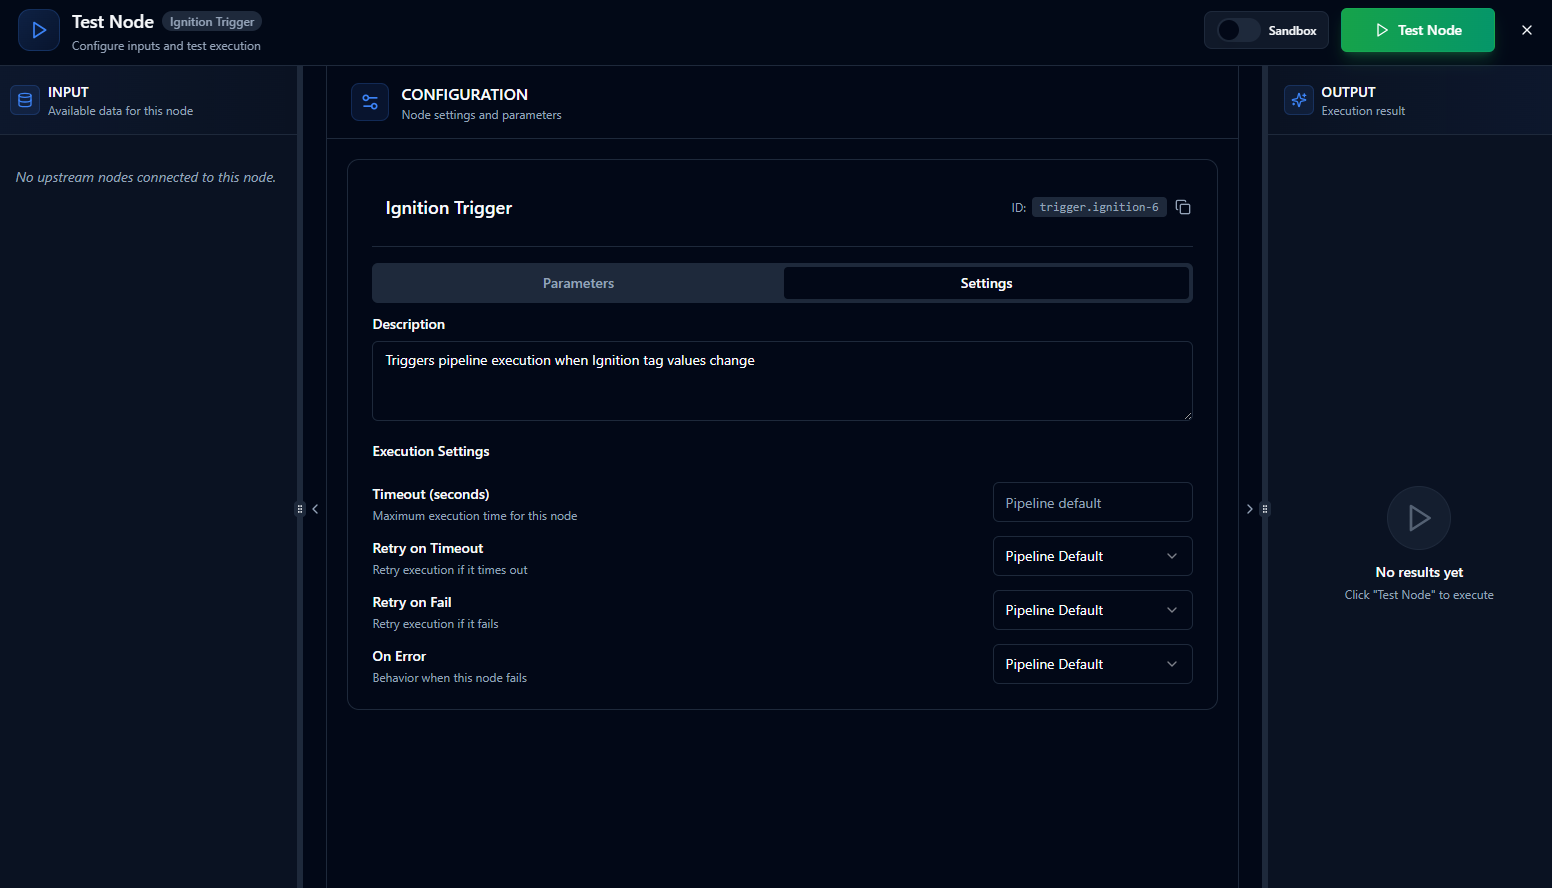This screenshot has height=888, width=1552.
Task: Select the Settings tab
Action: tap(986, 283)
